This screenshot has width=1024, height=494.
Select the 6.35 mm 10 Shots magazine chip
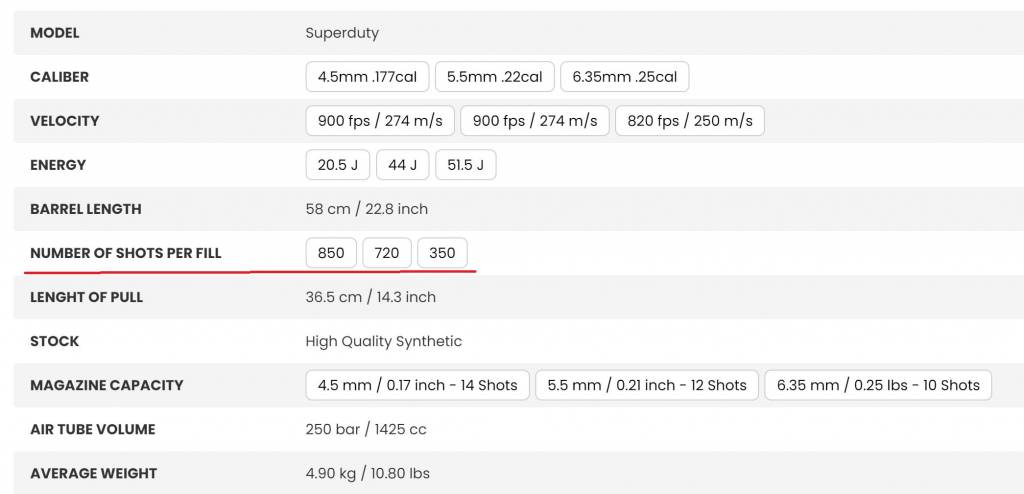[878, 386]
